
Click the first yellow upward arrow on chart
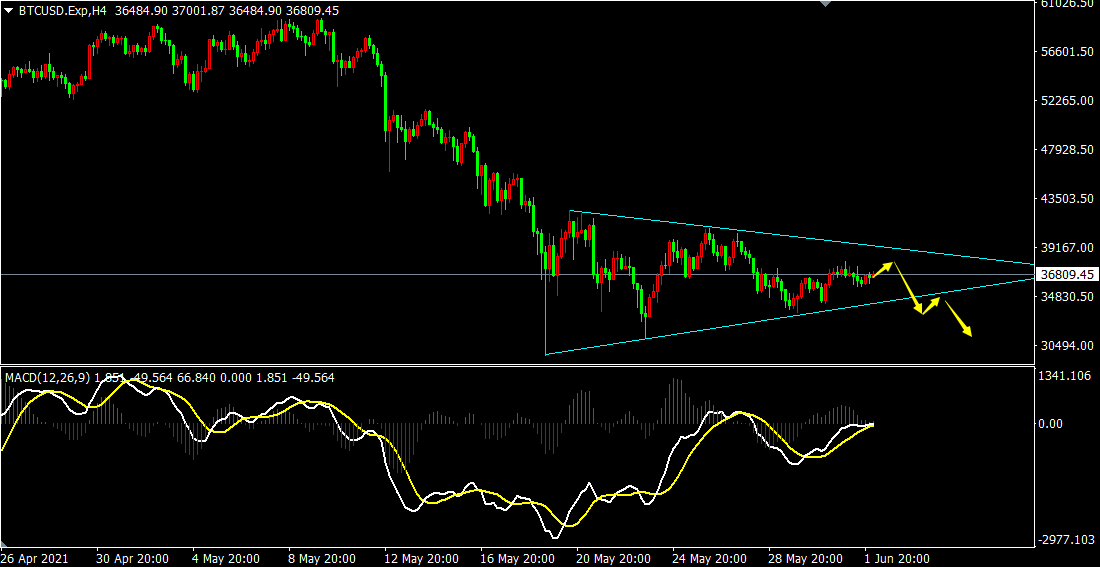[x=882, y=268]
